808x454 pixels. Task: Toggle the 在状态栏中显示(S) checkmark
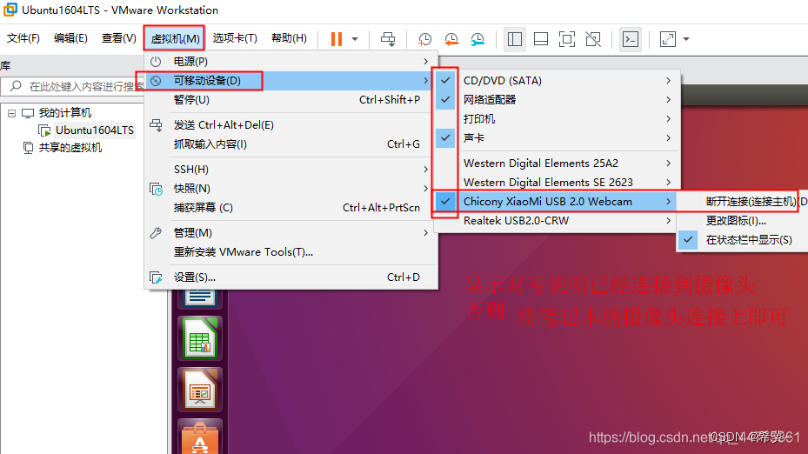coord(688,240)
